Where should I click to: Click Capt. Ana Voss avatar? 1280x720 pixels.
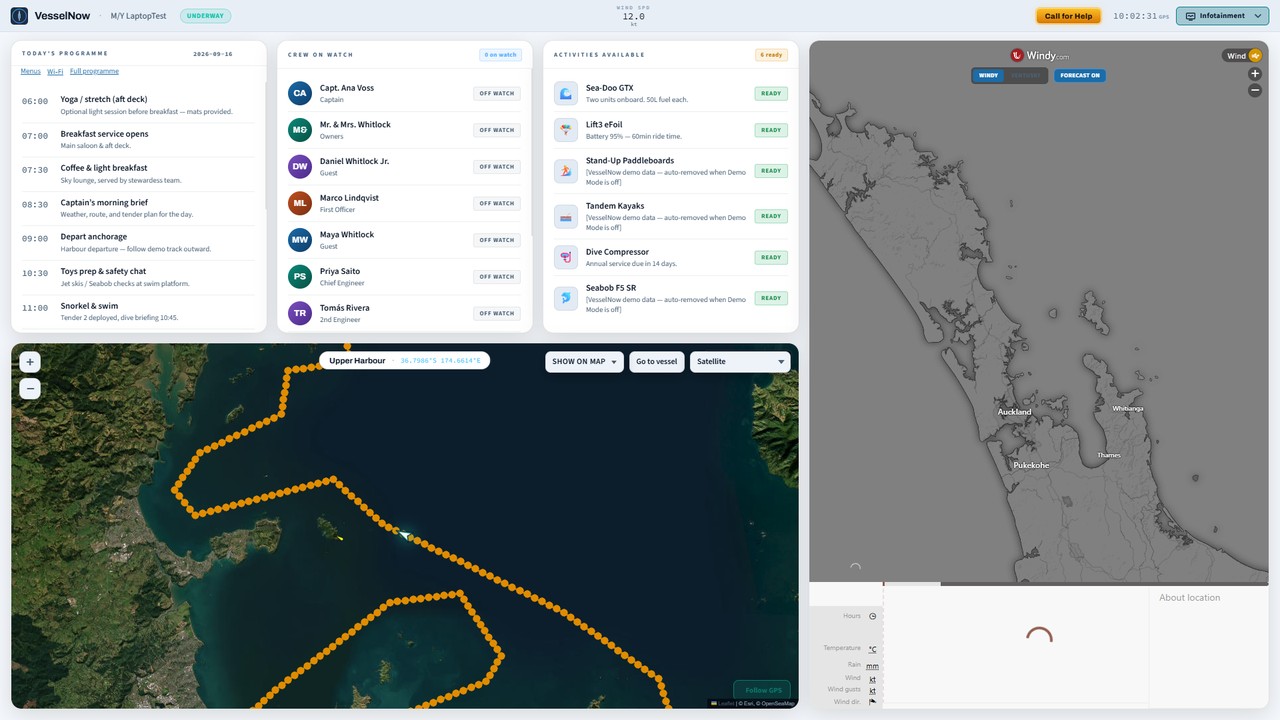point(299,93)
